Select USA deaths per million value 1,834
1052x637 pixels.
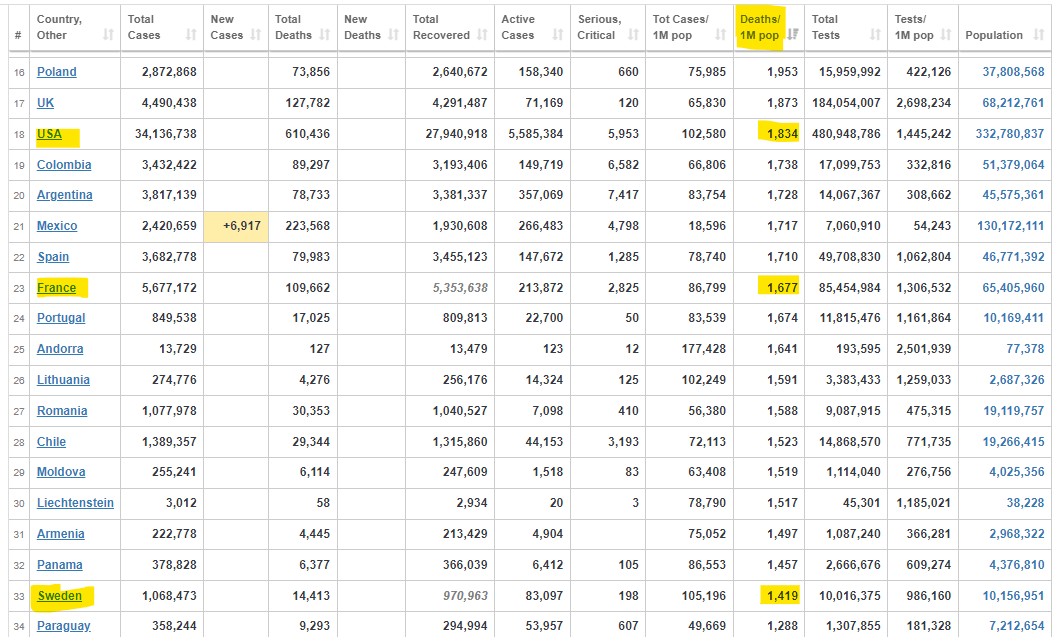pyautogui.click(x=782, y=134)
